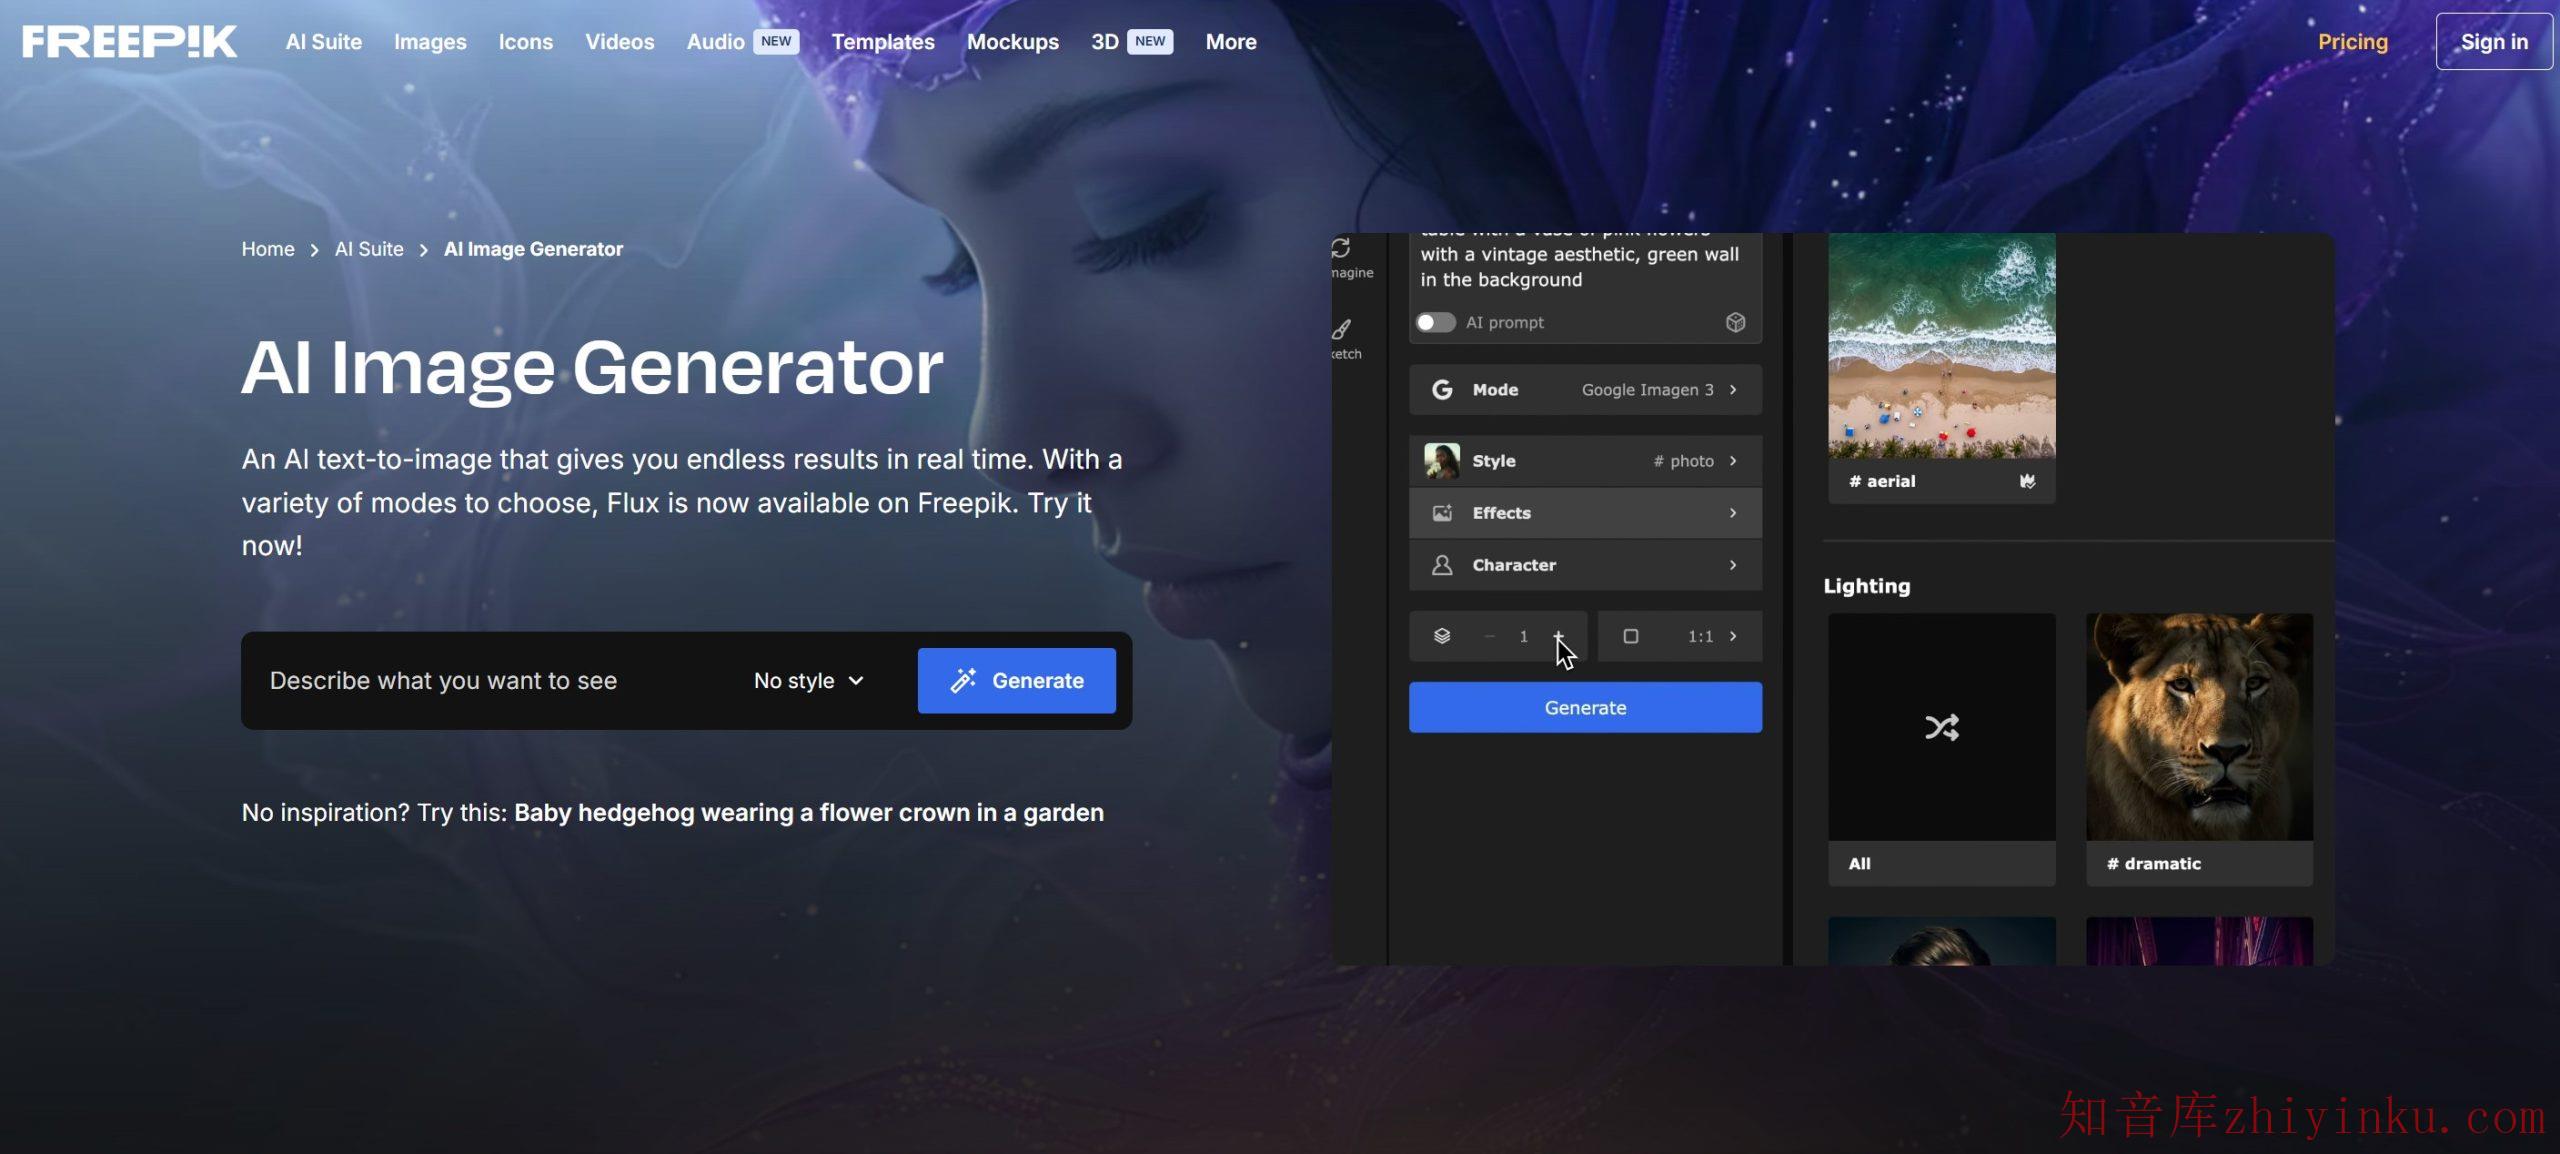The image size is (2560, 1154).
Task: Open the Character panel
Action: [x=1585, y=564]
